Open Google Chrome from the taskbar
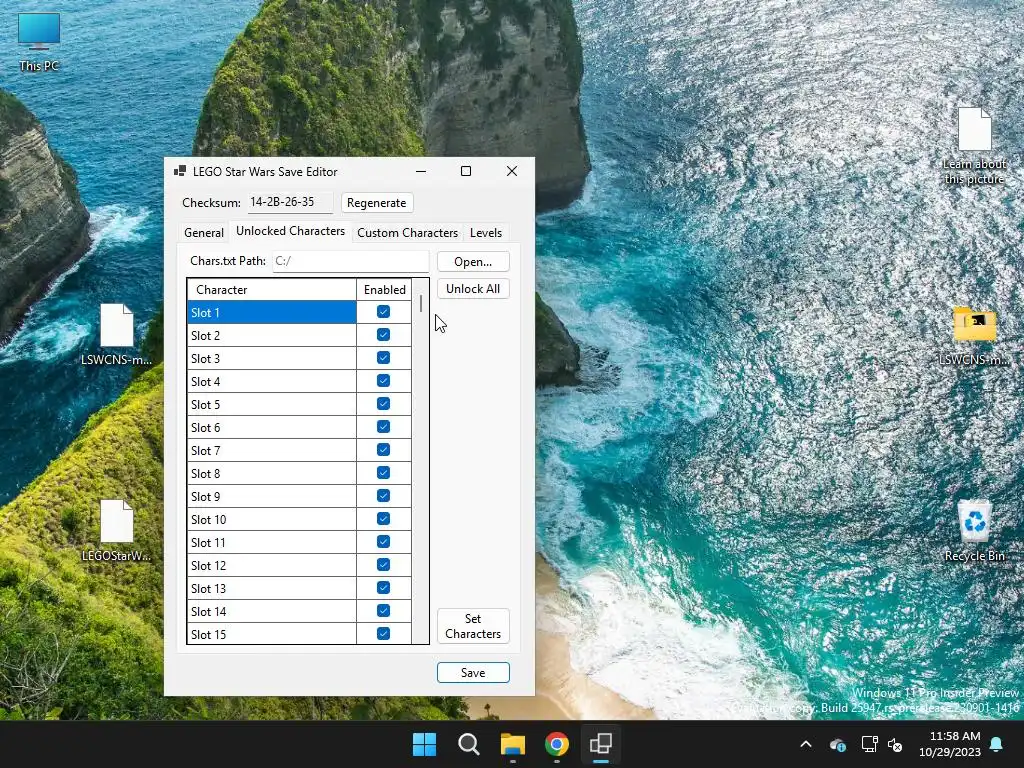This screenshot has width=1024, height=768. coord(556,744)
